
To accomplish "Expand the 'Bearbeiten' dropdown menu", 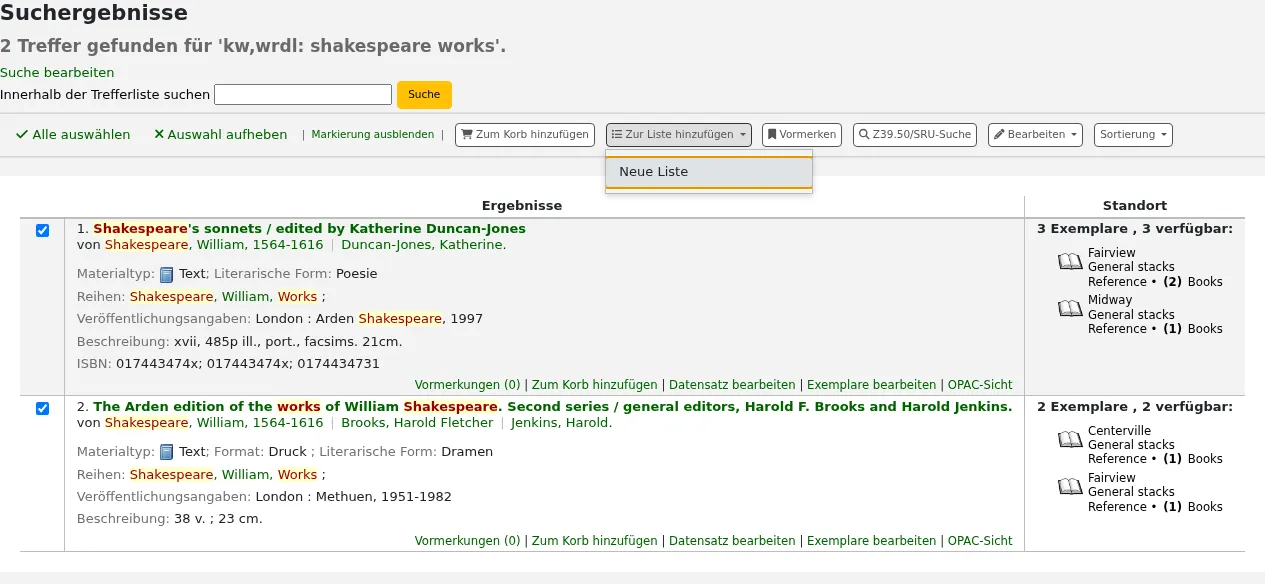I will click(x=1035, y=135).
